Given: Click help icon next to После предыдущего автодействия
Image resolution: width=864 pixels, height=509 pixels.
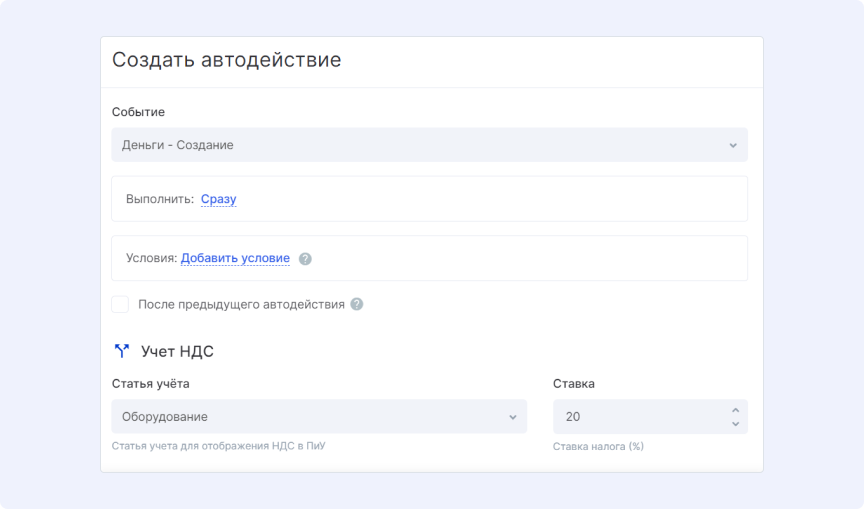Looking at the screenshot, I should [x=357, y=304].
